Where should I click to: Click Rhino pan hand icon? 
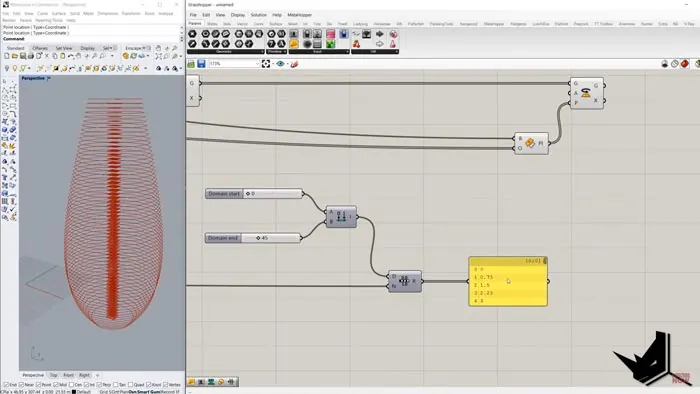[79, 56]
